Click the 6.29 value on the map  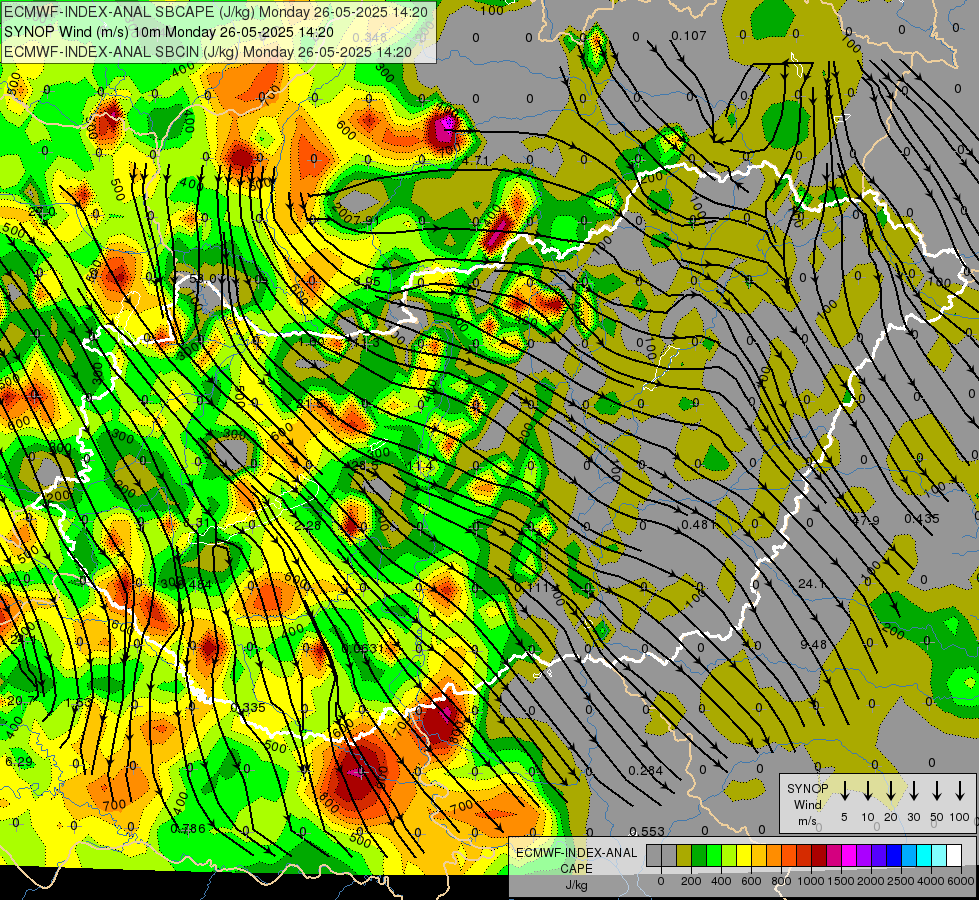[x=19, y=761]
